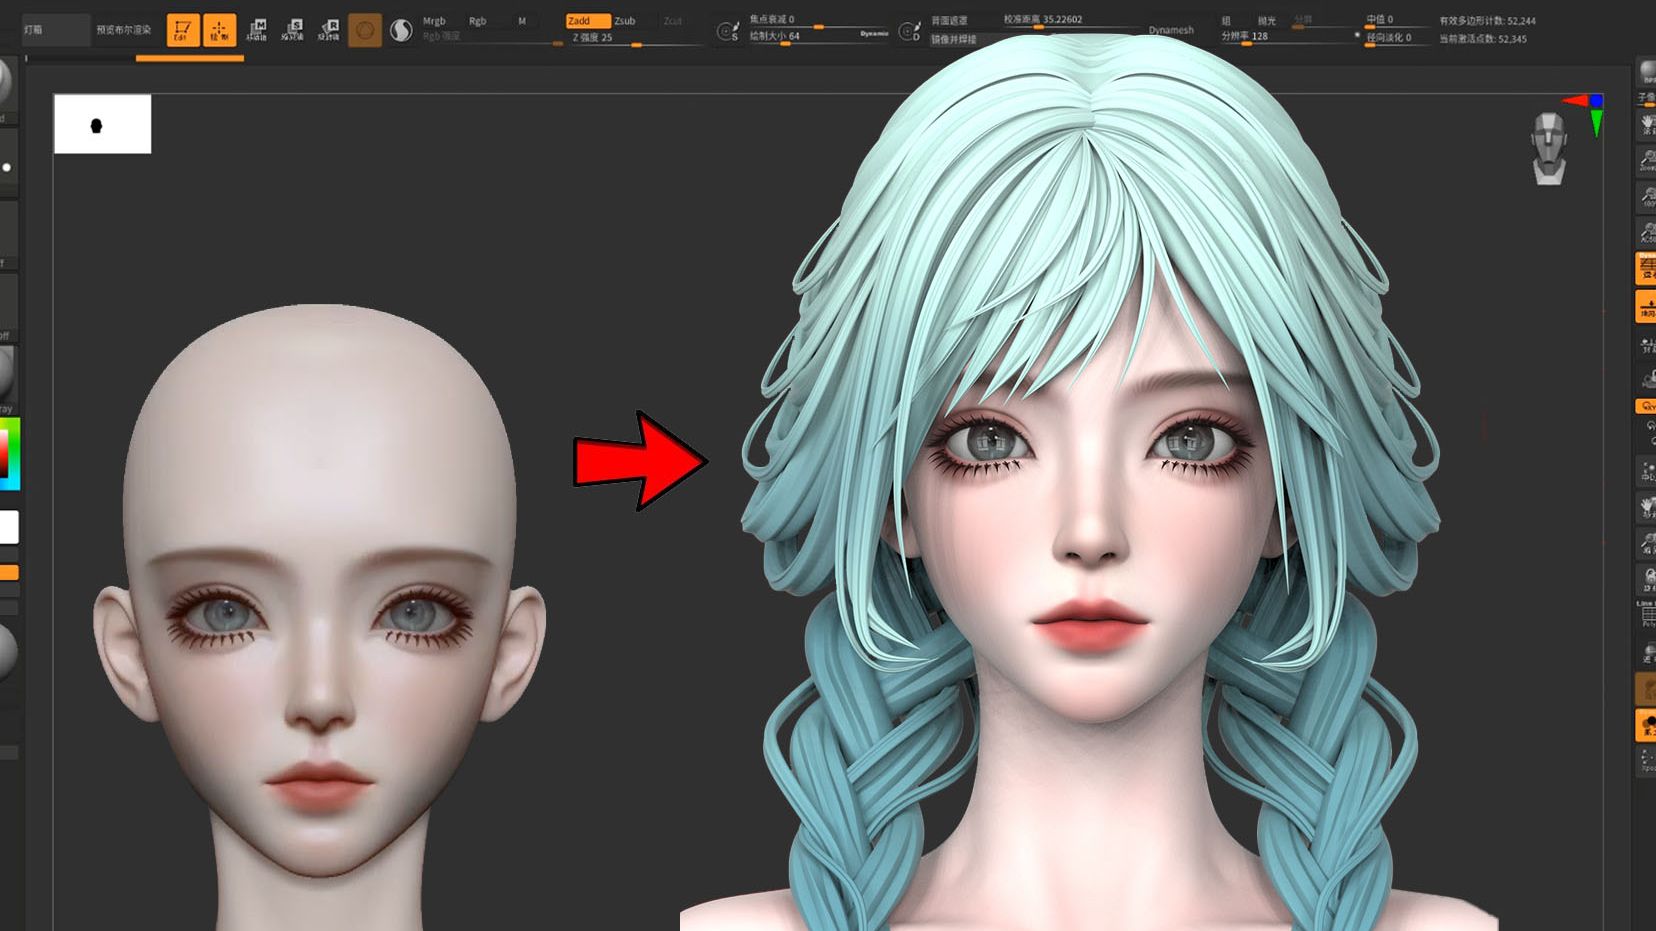1656x931 pixels.
Task: Click the Rgb强度 intensity slider
Action: (x=491, y=38)
